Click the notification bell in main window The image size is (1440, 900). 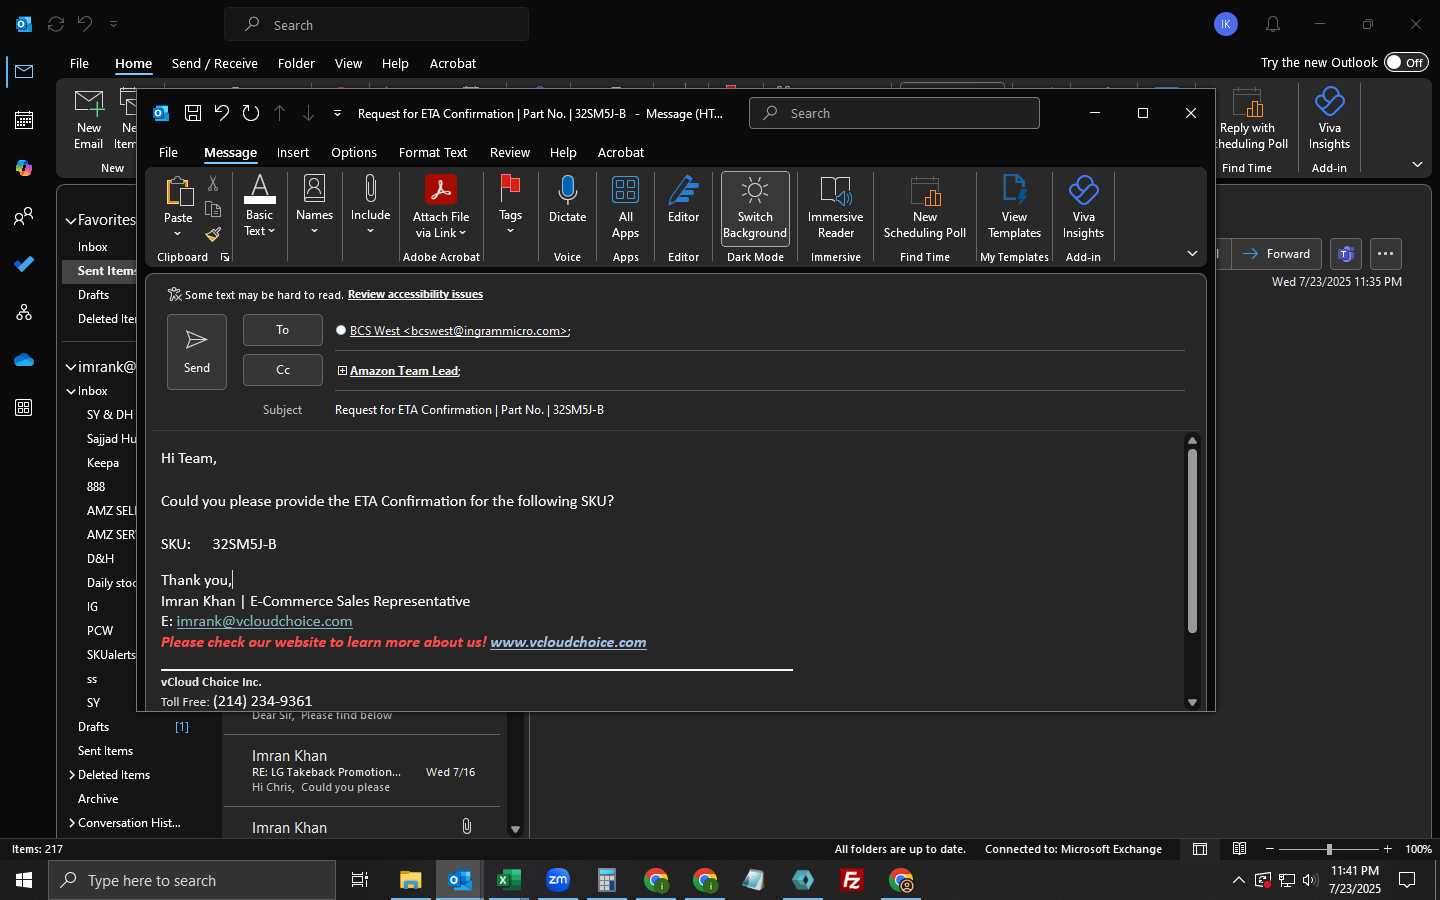[x=1273, y=24]
